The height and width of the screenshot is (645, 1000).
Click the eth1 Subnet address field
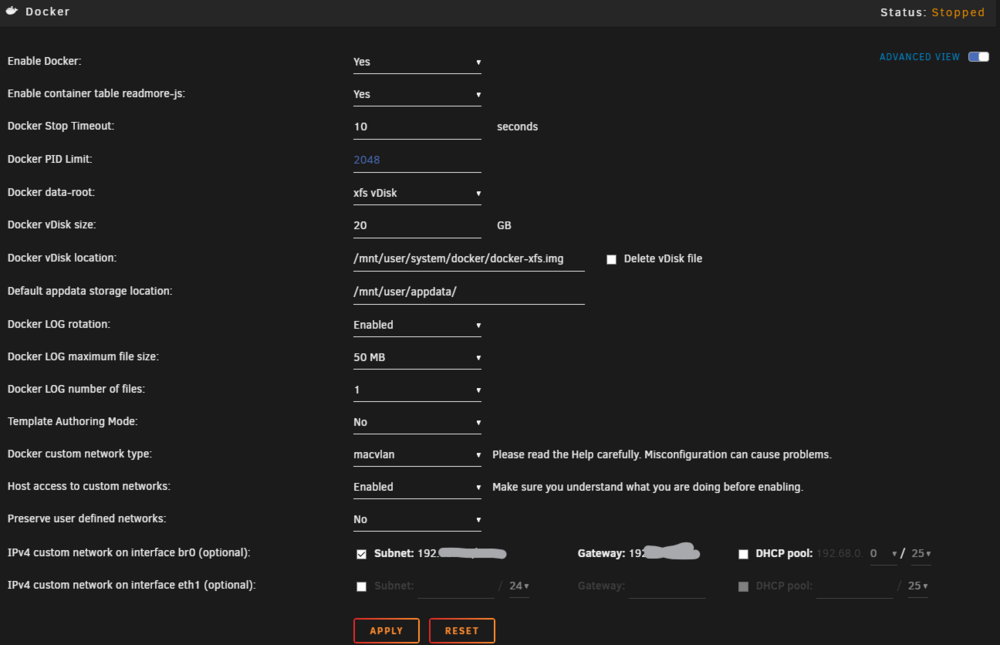tap(456, 586)
